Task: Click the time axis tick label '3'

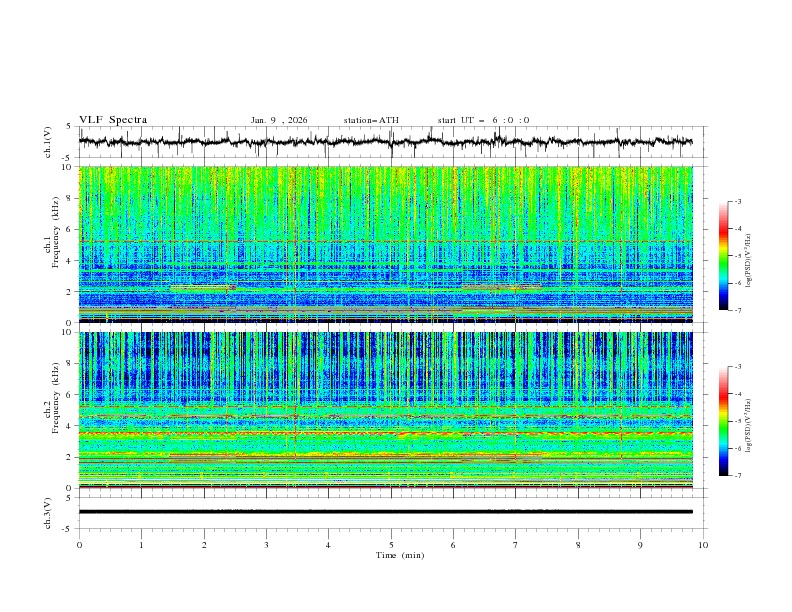Action: click(x=266, y=545)
